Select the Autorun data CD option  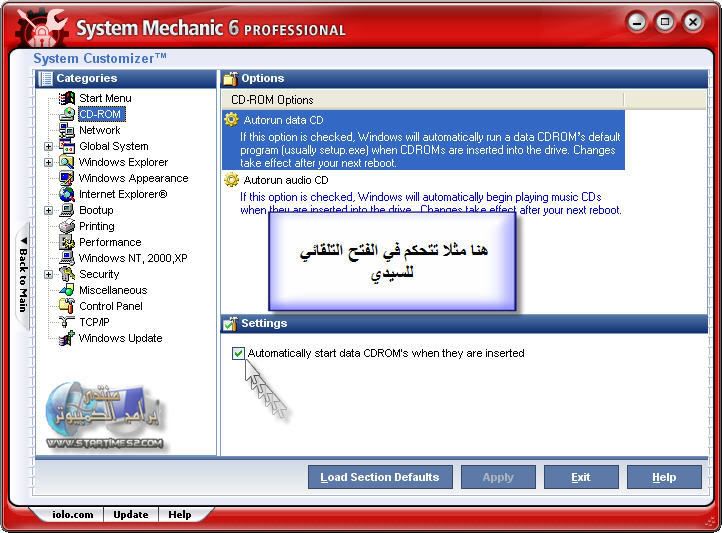pos(423,140)
